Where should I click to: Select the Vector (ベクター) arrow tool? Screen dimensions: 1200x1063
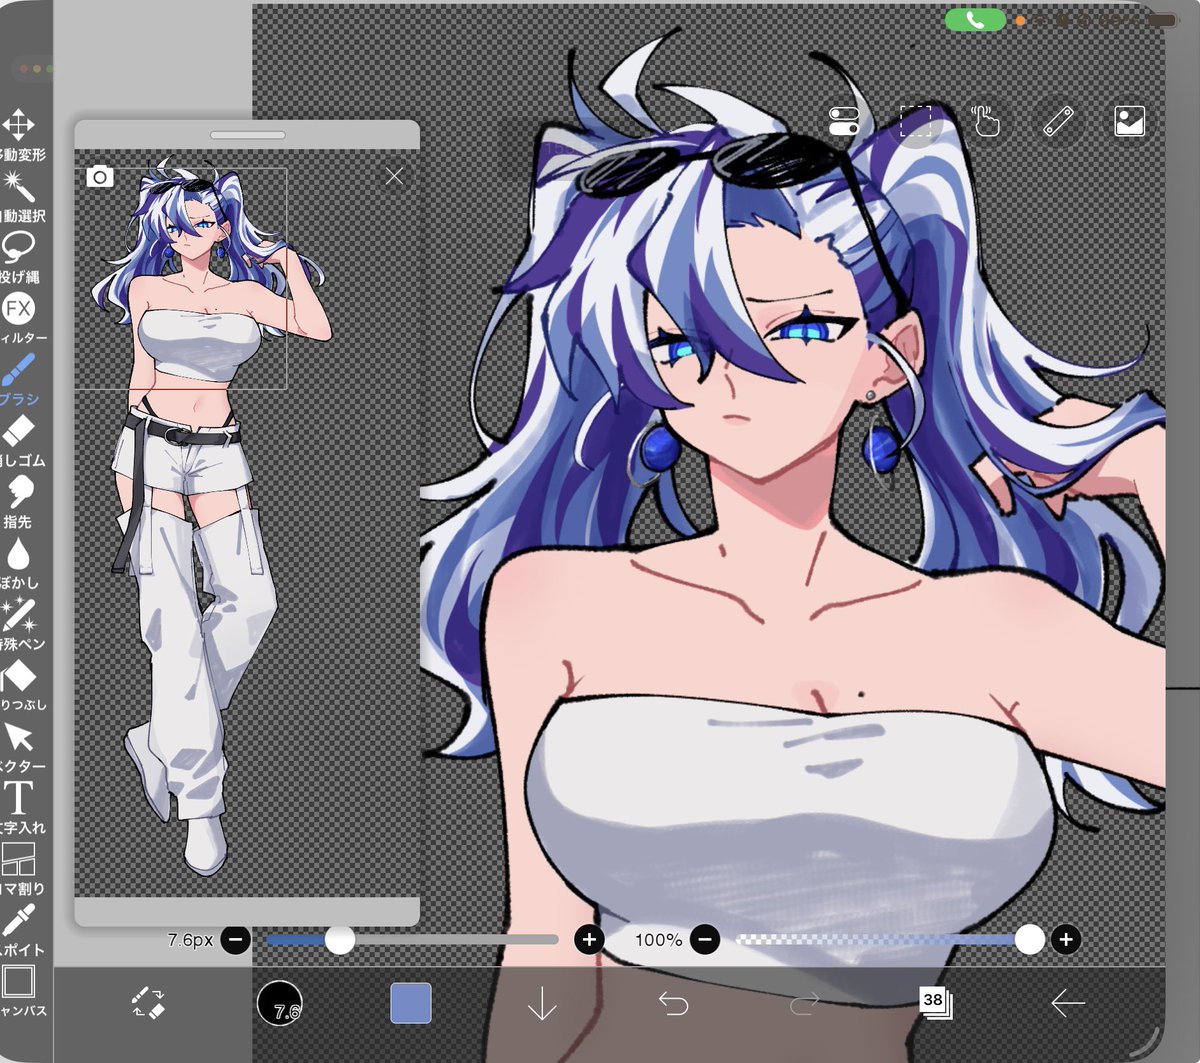pyautogui.click(x=19, y=746)
